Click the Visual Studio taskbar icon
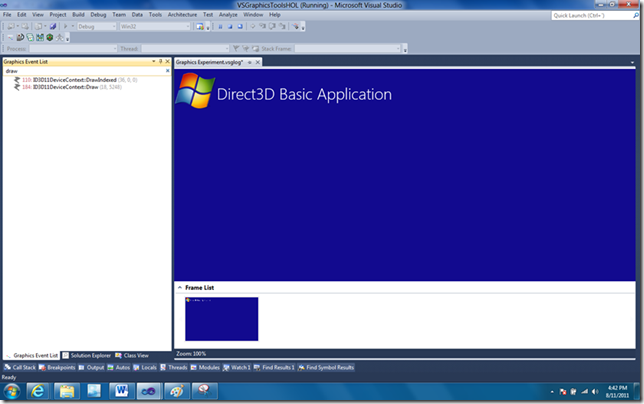 click(x=149, y=391)
